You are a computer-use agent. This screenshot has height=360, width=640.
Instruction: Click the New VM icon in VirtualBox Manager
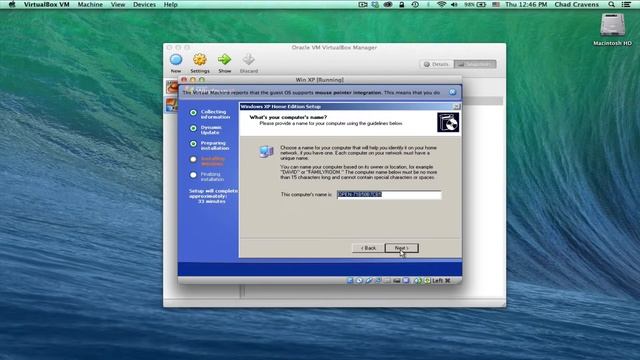(176, 60)
